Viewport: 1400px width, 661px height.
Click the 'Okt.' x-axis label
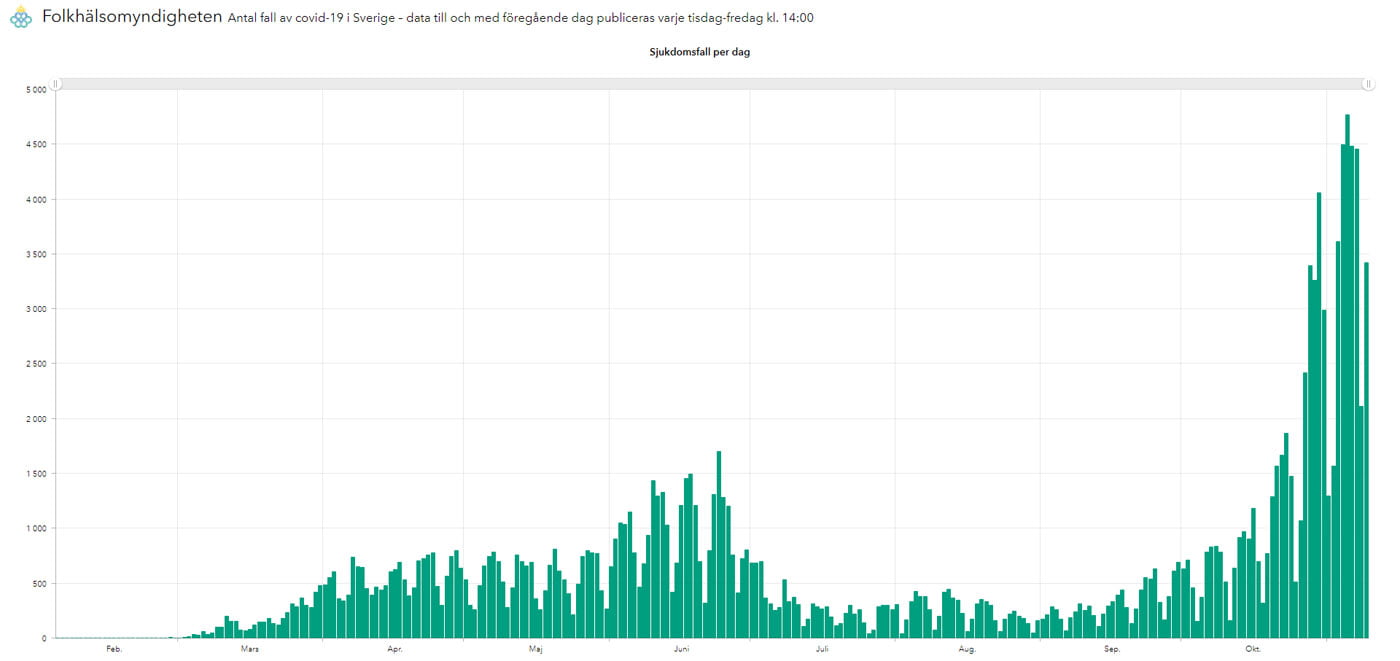[x=1253, y=649]
